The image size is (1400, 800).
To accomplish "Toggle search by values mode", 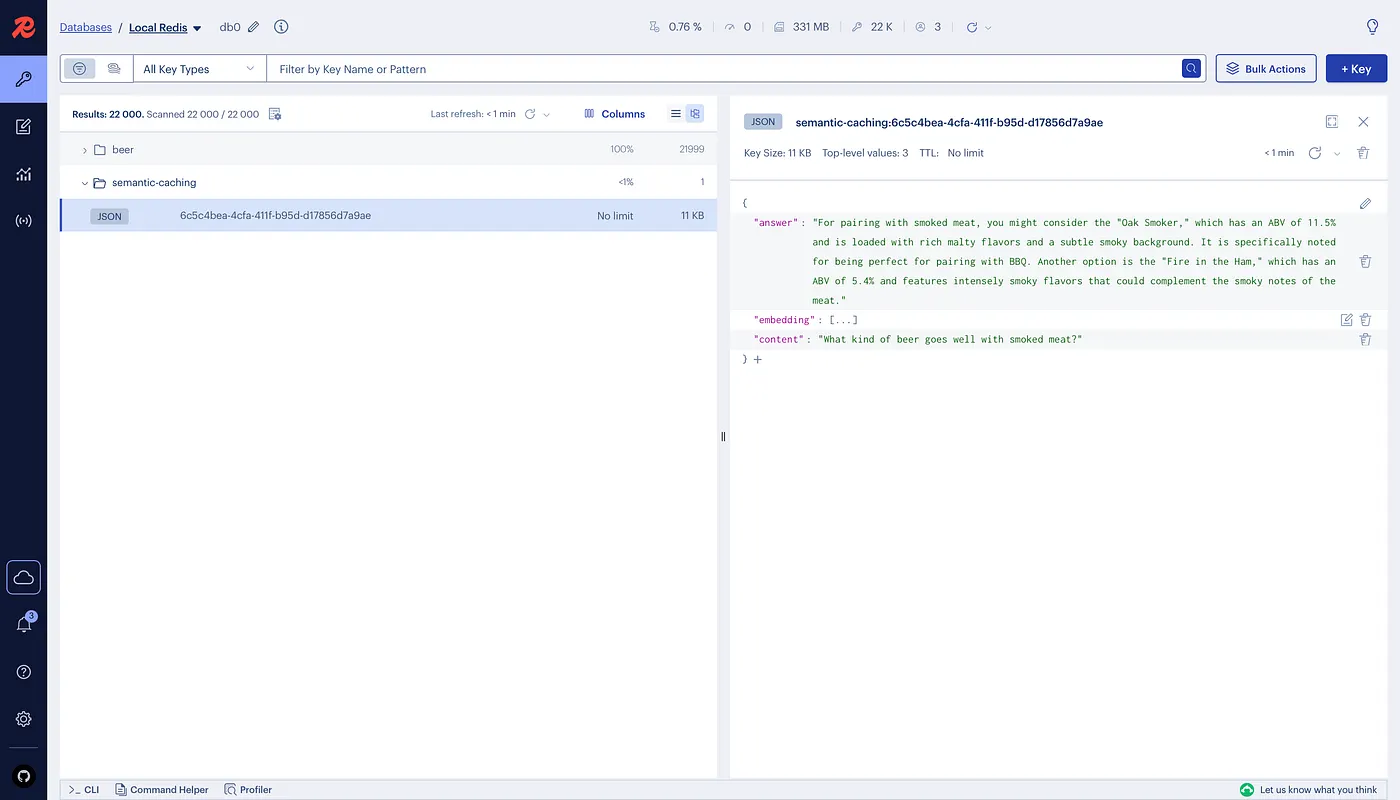I will point(114,69).
